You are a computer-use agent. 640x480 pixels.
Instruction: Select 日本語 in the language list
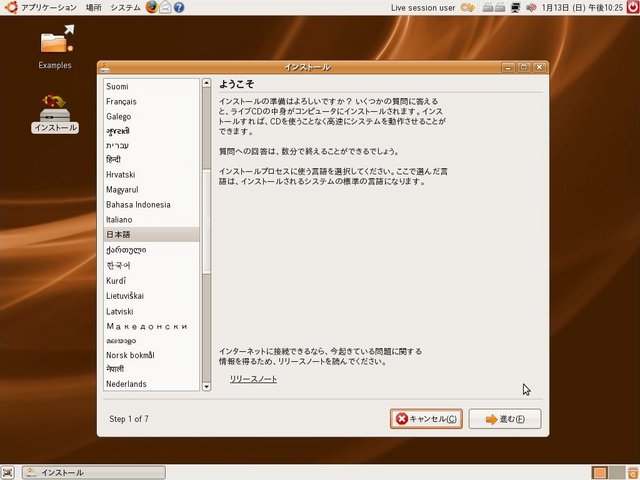coord(151,234)
